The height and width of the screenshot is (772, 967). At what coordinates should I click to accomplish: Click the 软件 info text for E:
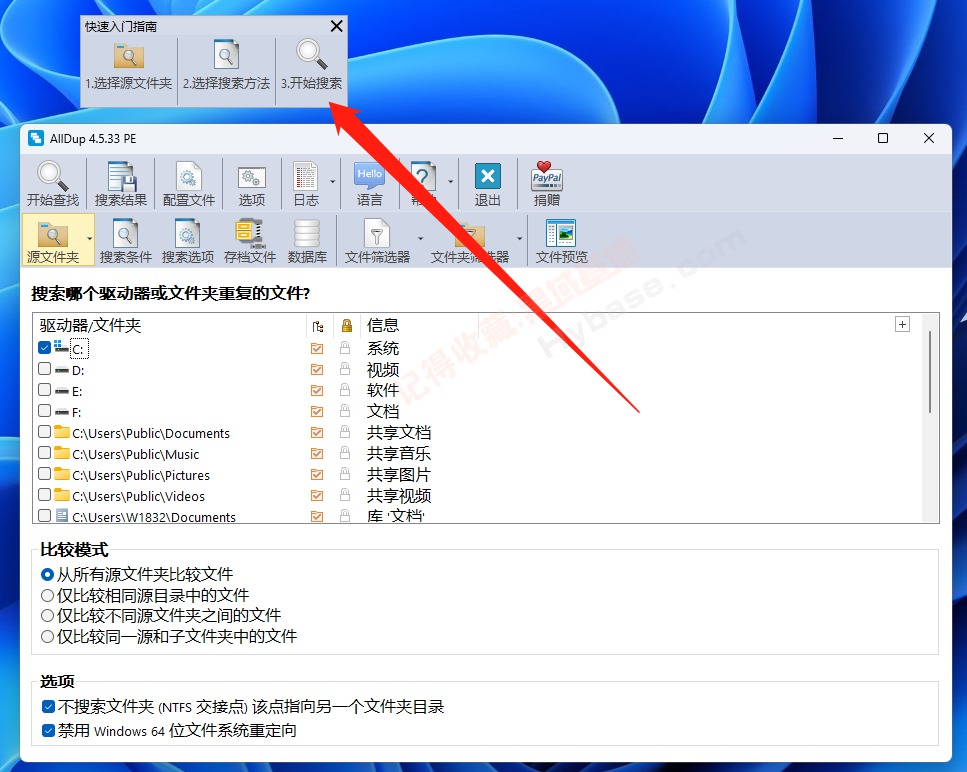[382, 390]
